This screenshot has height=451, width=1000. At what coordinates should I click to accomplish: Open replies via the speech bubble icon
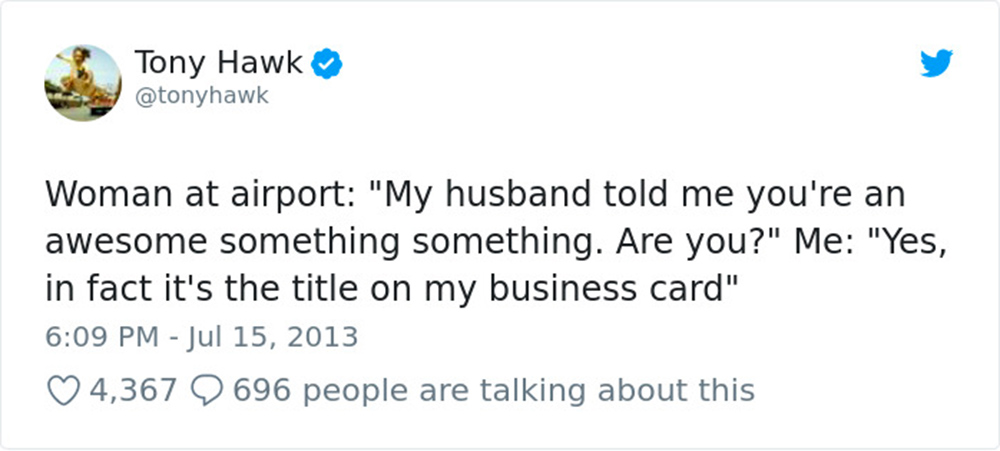206,390
